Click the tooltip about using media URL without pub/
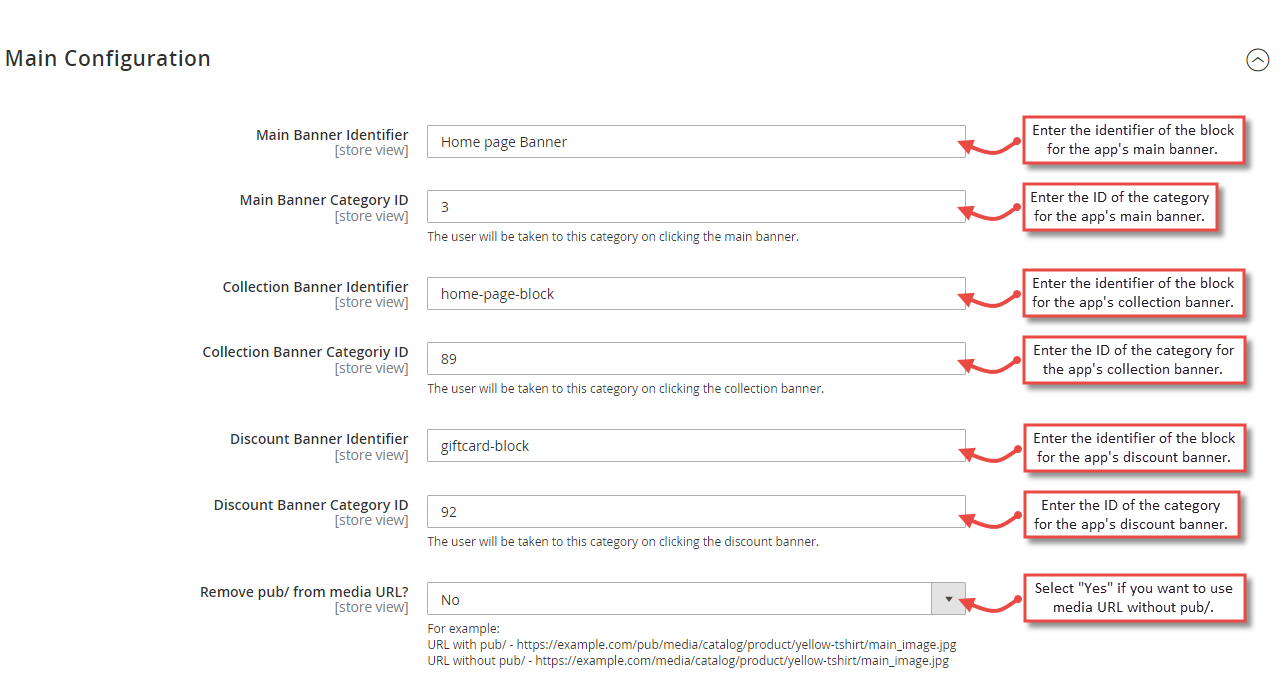This screenshot has width=1285, height=677. [1133, 598]
